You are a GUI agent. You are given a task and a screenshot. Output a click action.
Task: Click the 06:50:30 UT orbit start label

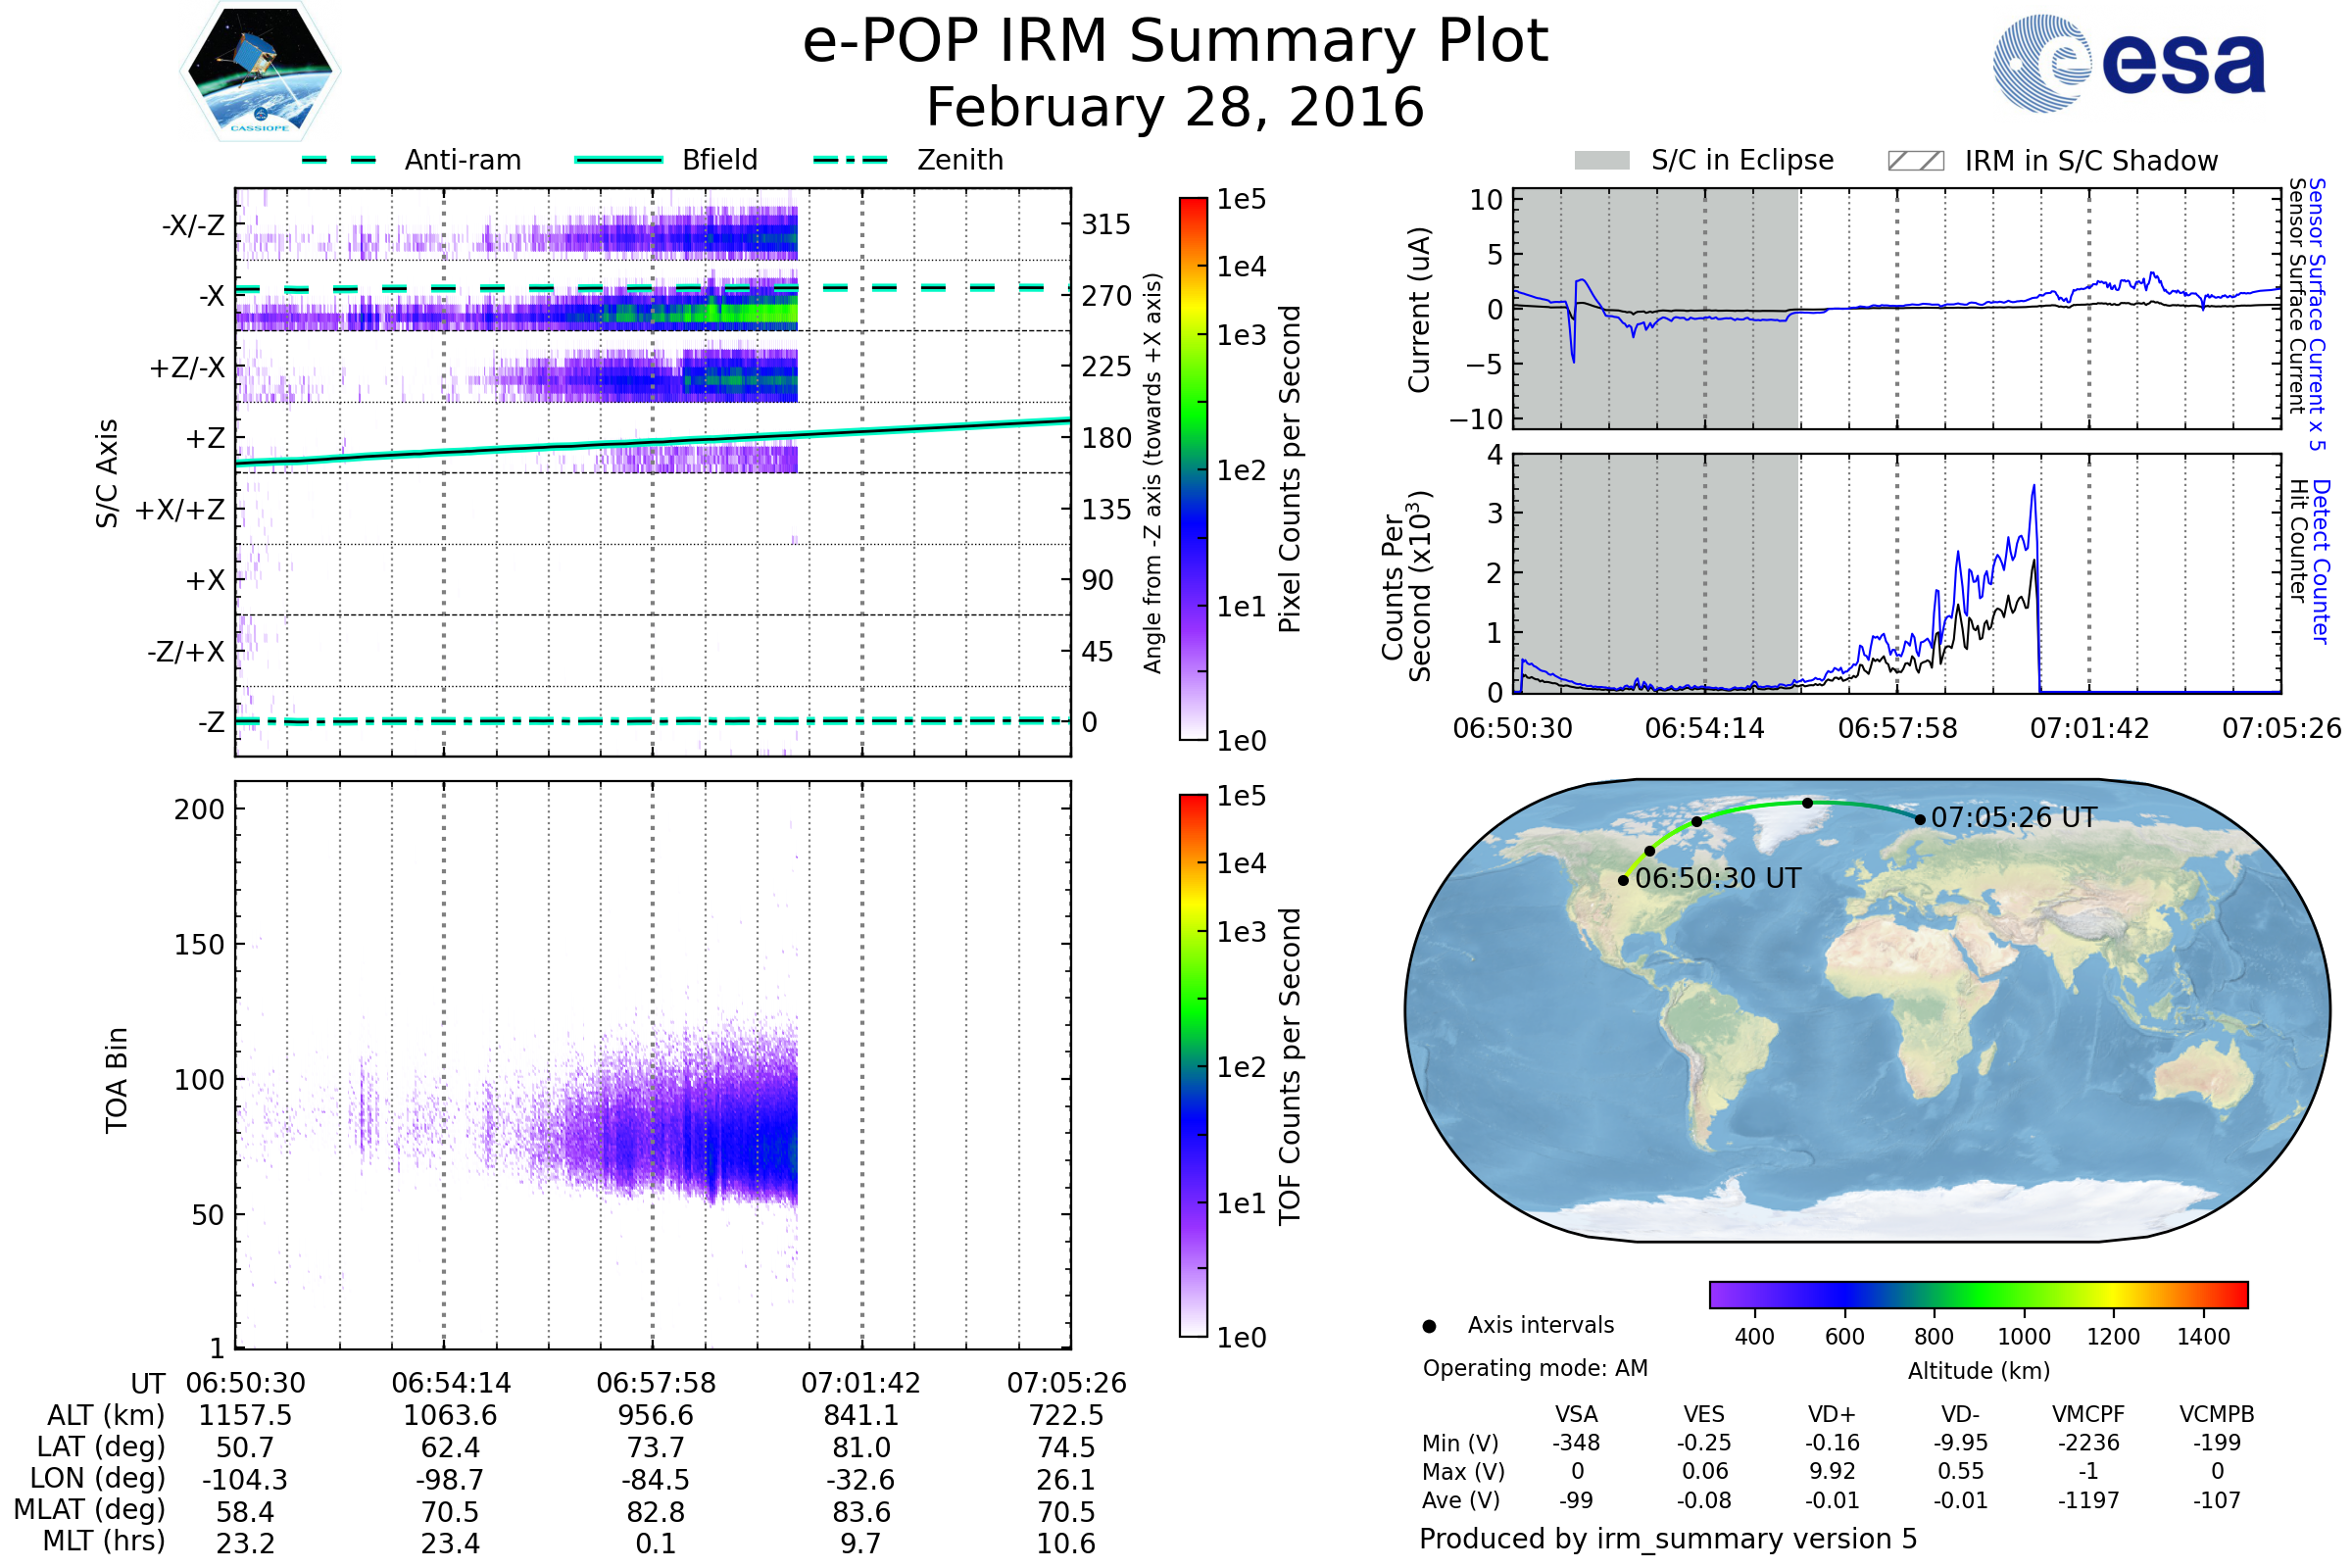[1717, 879]
